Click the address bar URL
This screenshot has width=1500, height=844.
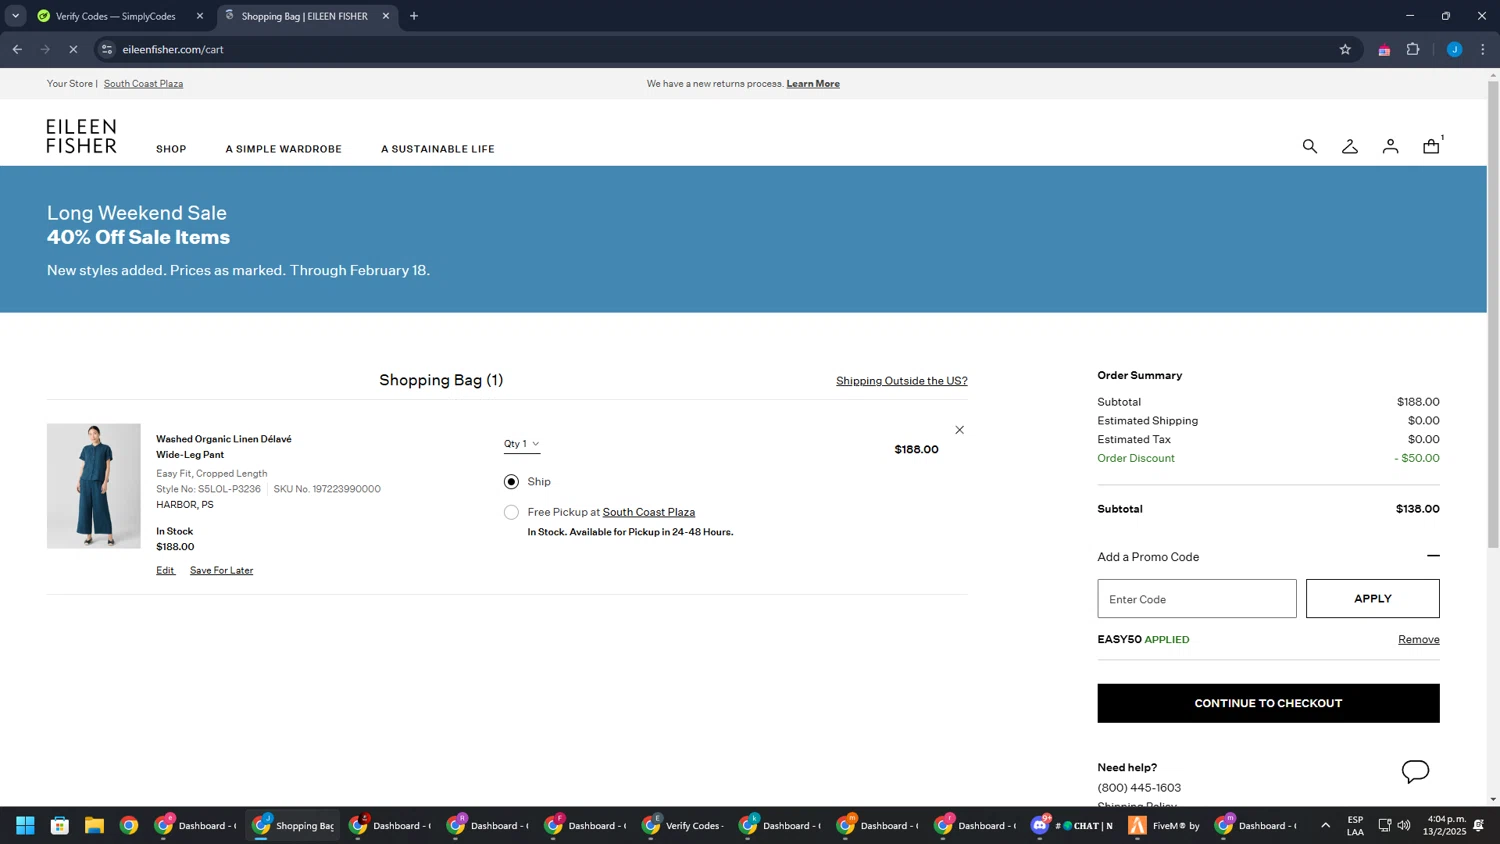click(x=173, y=49)
